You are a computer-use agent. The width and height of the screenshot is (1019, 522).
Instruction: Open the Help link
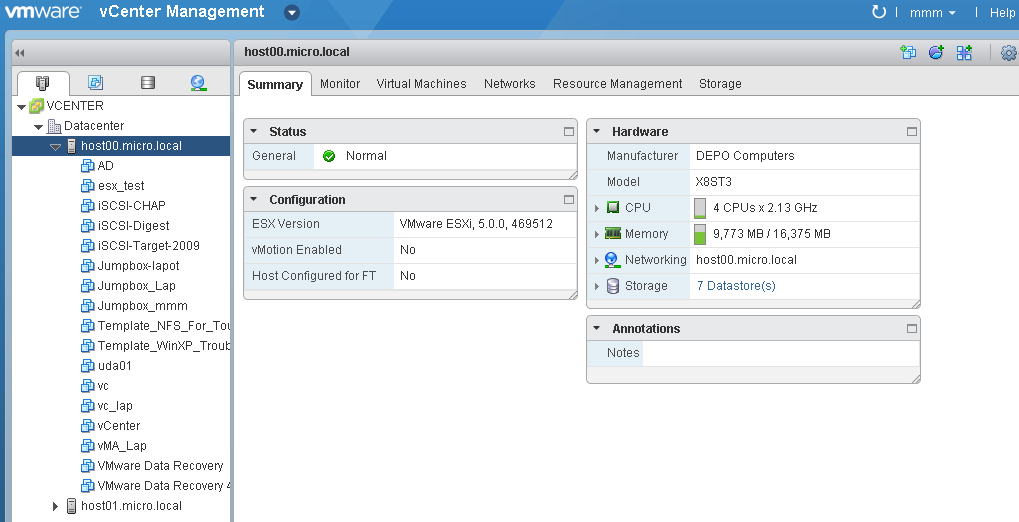coord(1003,12)
